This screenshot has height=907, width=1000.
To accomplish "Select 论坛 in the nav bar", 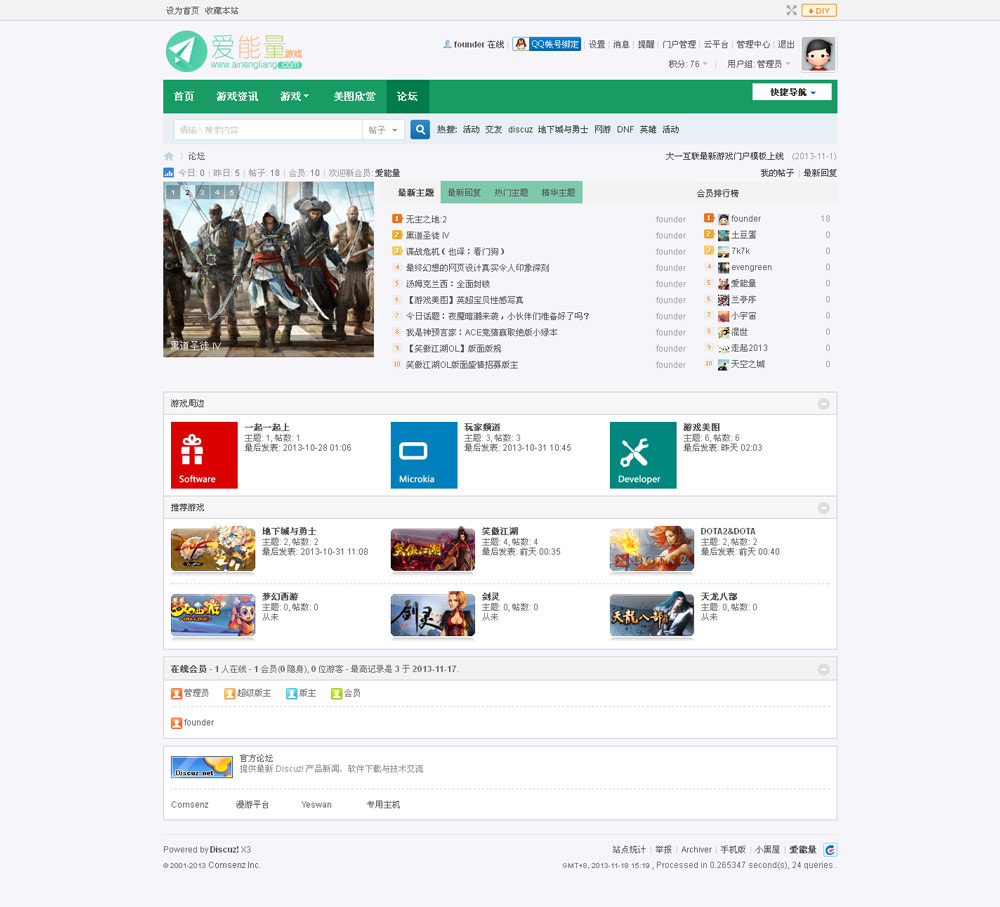I will (x=407, y=96).
